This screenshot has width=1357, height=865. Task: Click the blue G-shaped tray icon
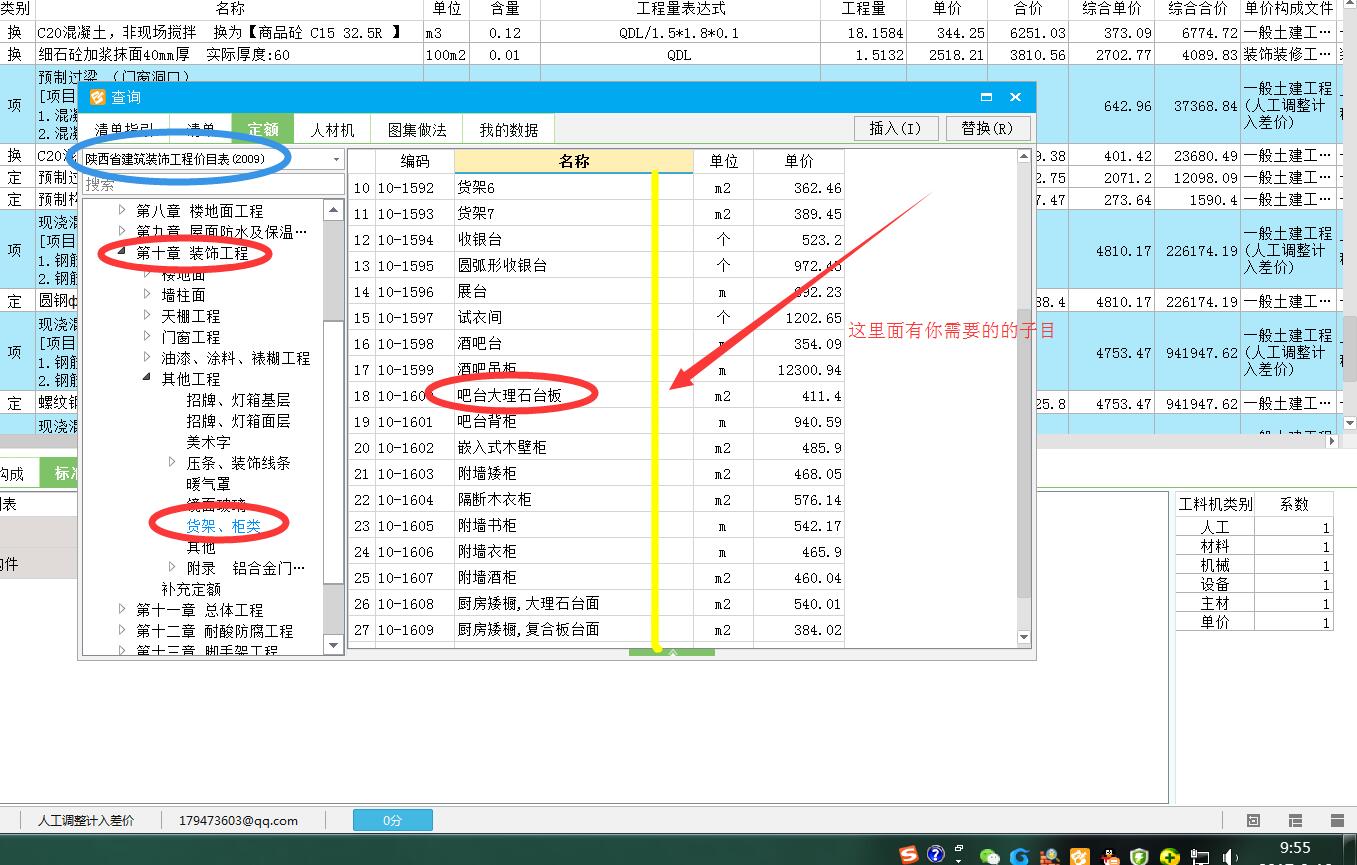coord(1019,857)
